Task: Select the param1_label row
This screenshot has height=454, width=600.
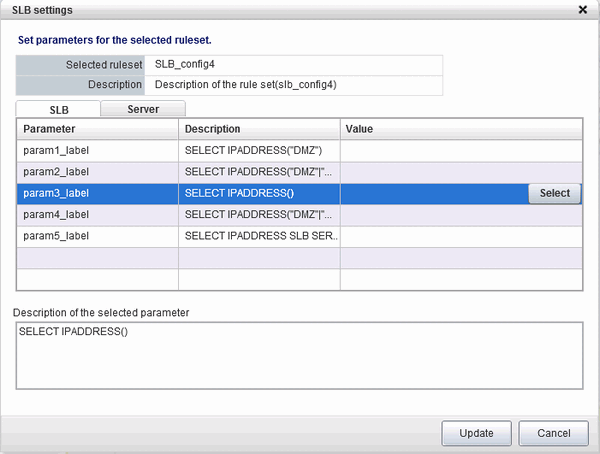Action: 98,150
